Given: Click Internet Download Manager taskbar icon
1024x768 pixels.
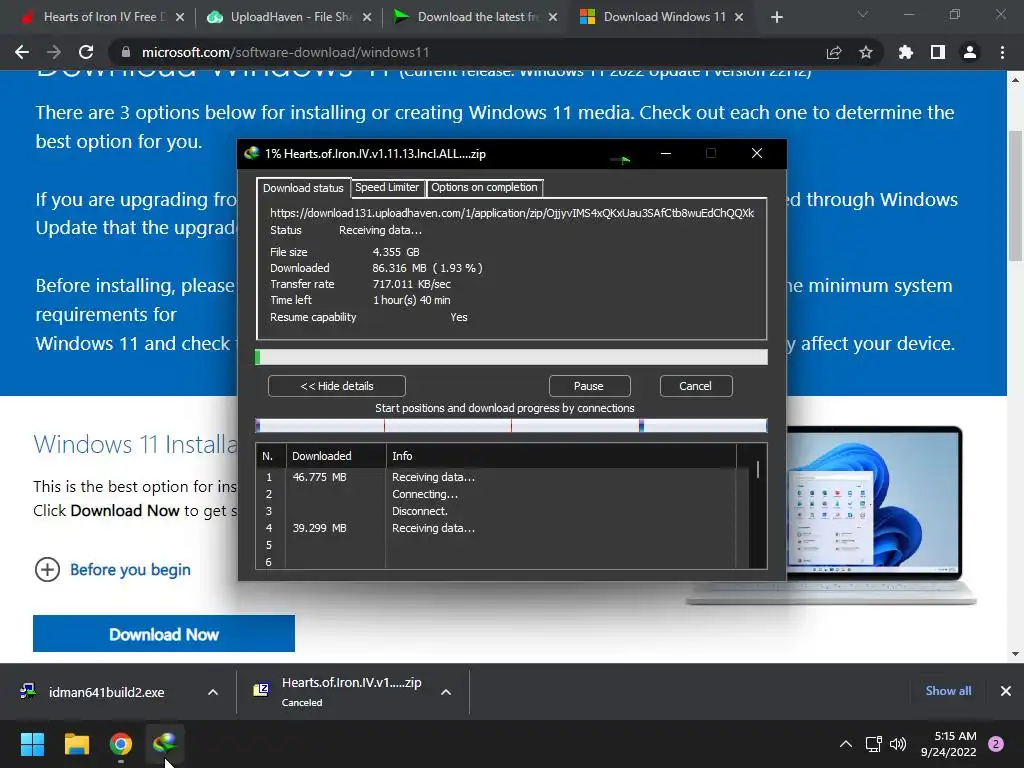Looking at the screenshot, I should [165, 743].
